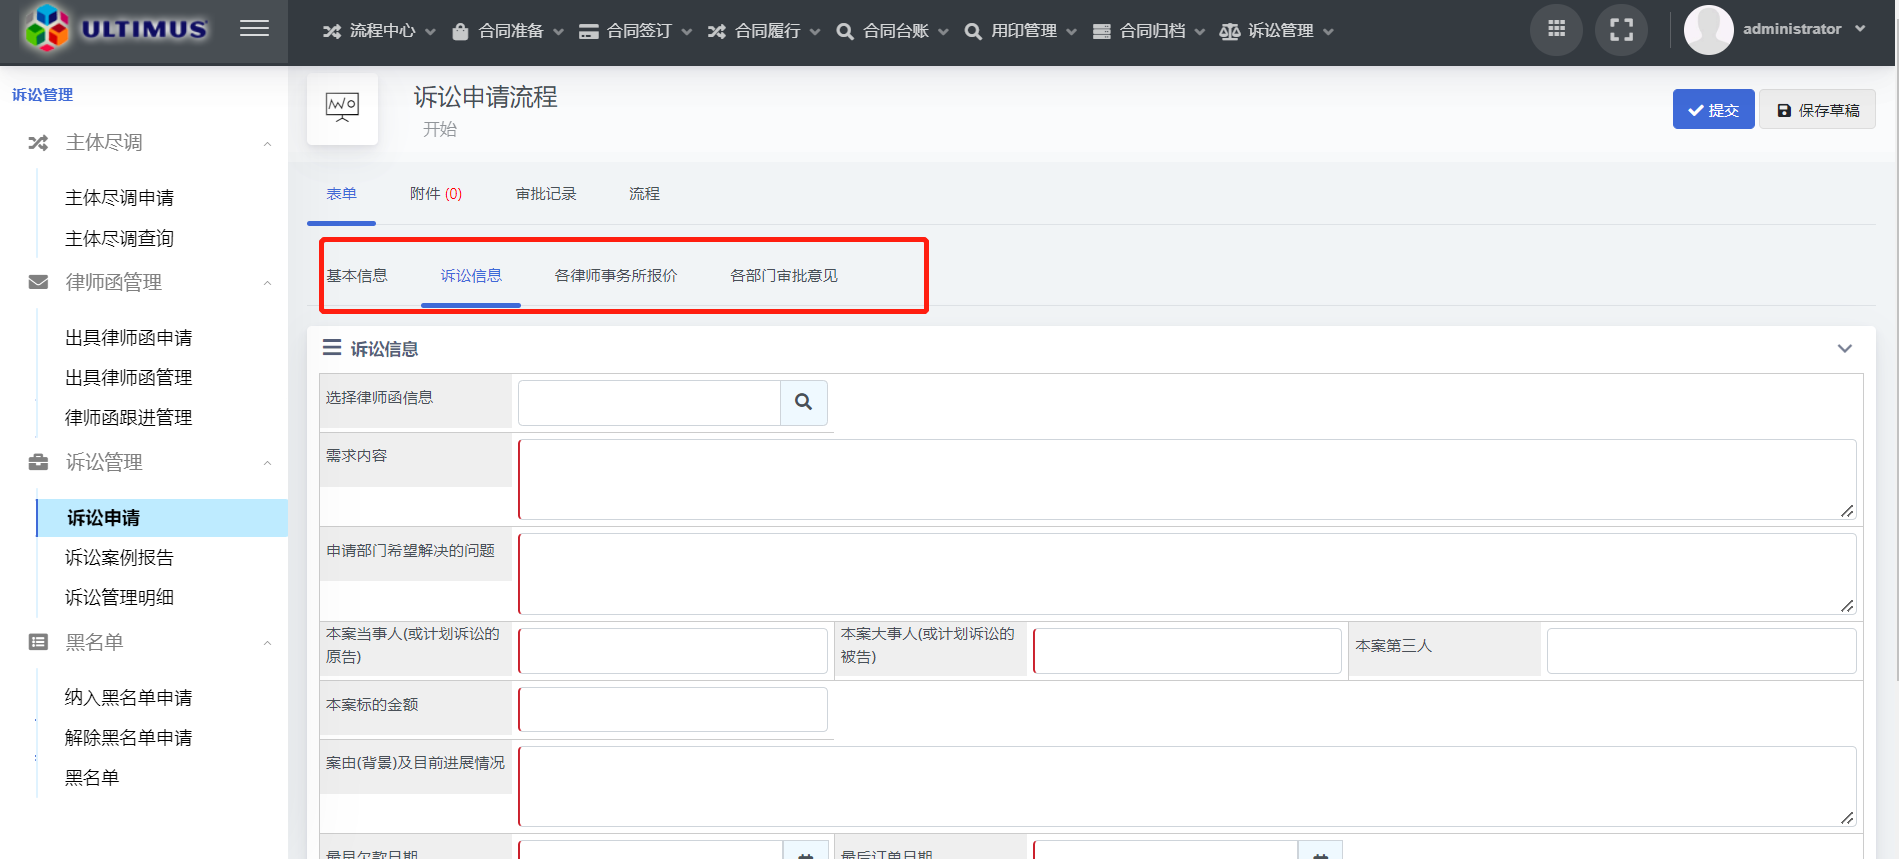Click the 提交 submit button
The width and height of the screenshot is (1899, 859).
[x=1712, y=110]
